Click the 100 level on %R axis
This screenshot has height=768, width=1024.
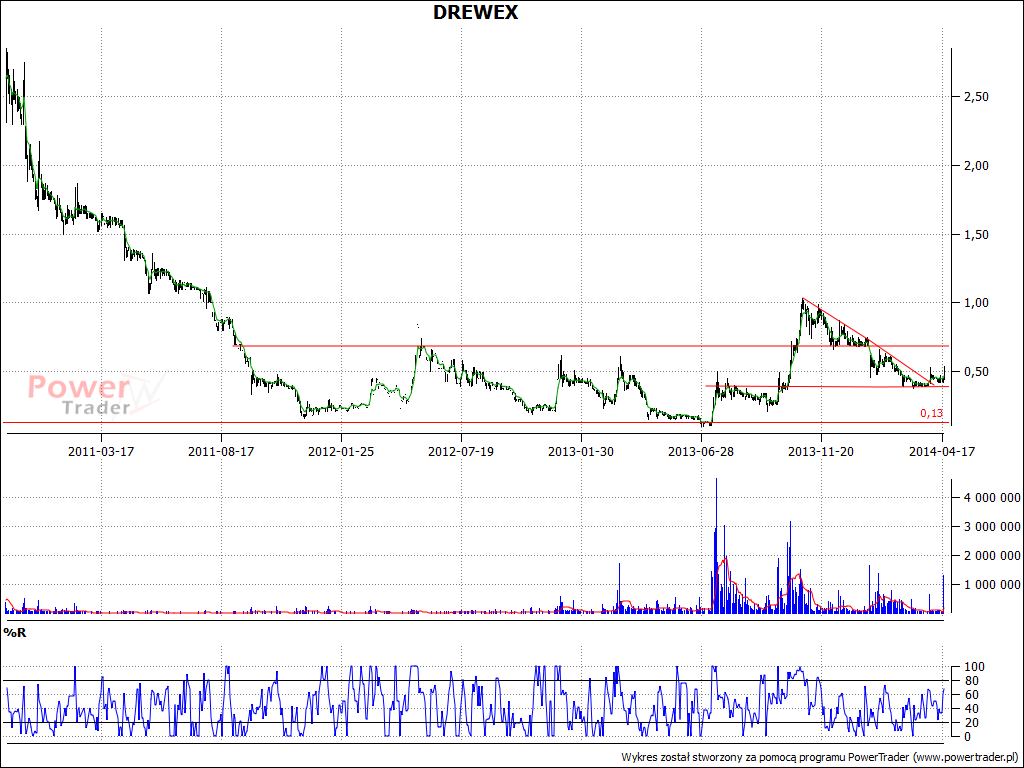pos(974,667)
